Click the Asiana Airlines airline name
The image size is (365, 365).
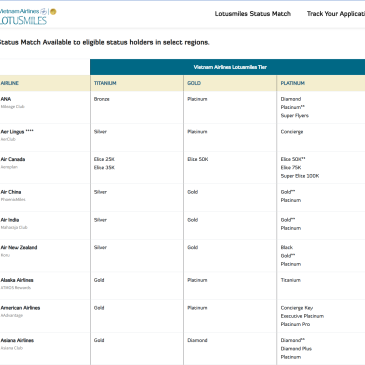[x=17, y=340]
